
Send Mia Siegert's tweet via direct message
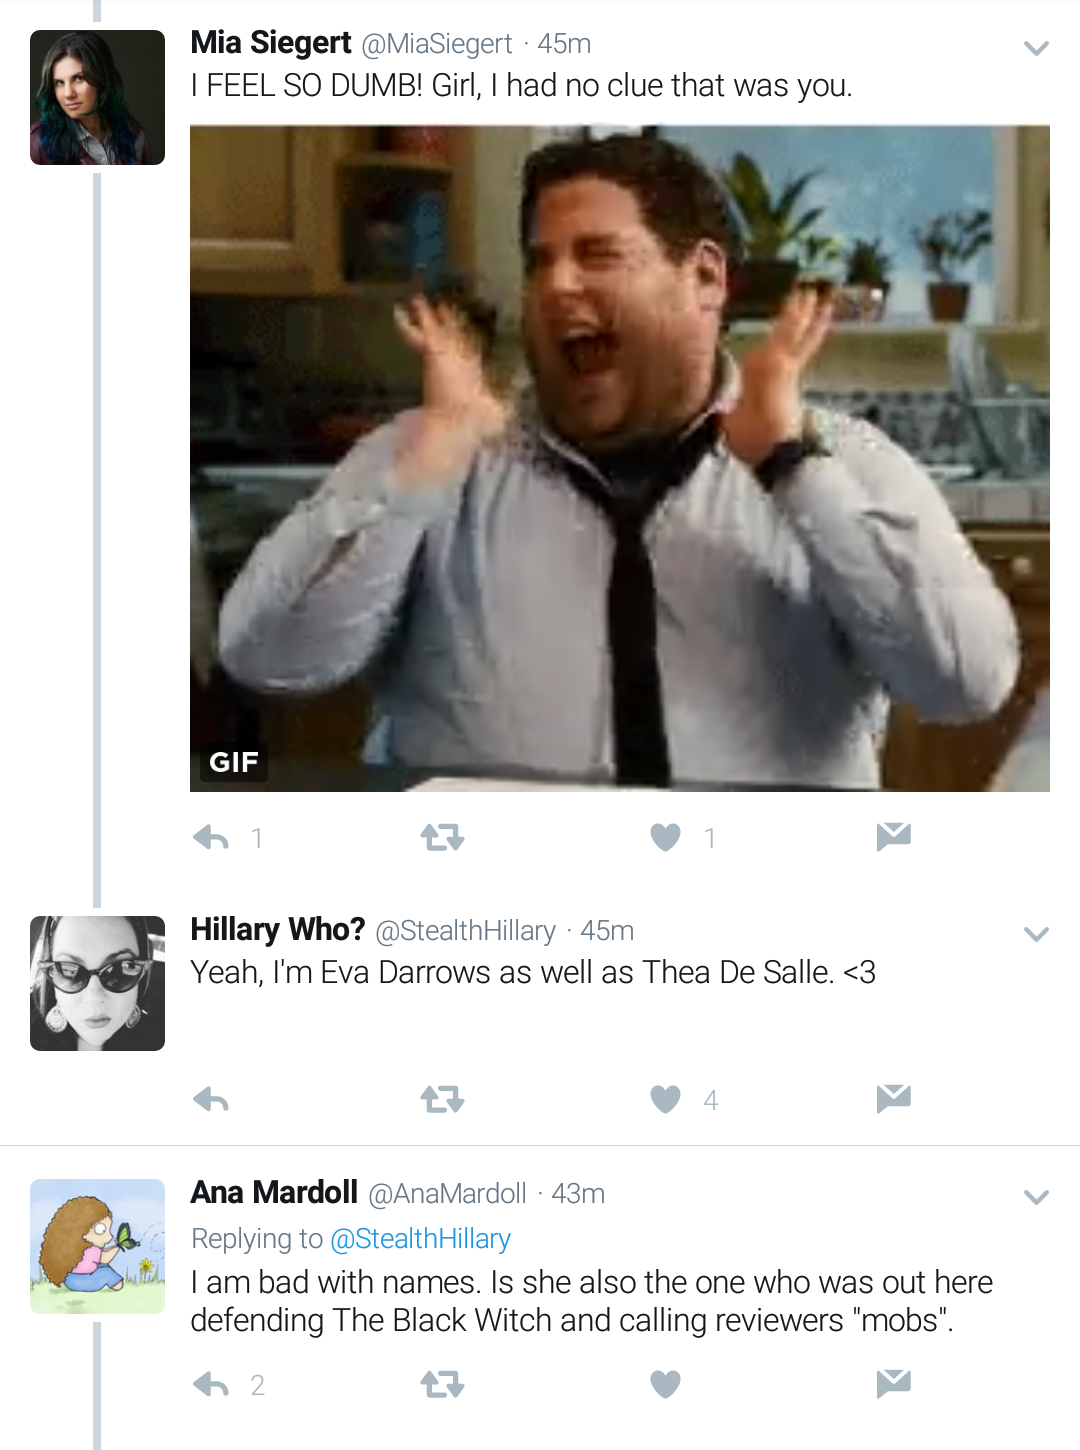click(x=893, y=836)
